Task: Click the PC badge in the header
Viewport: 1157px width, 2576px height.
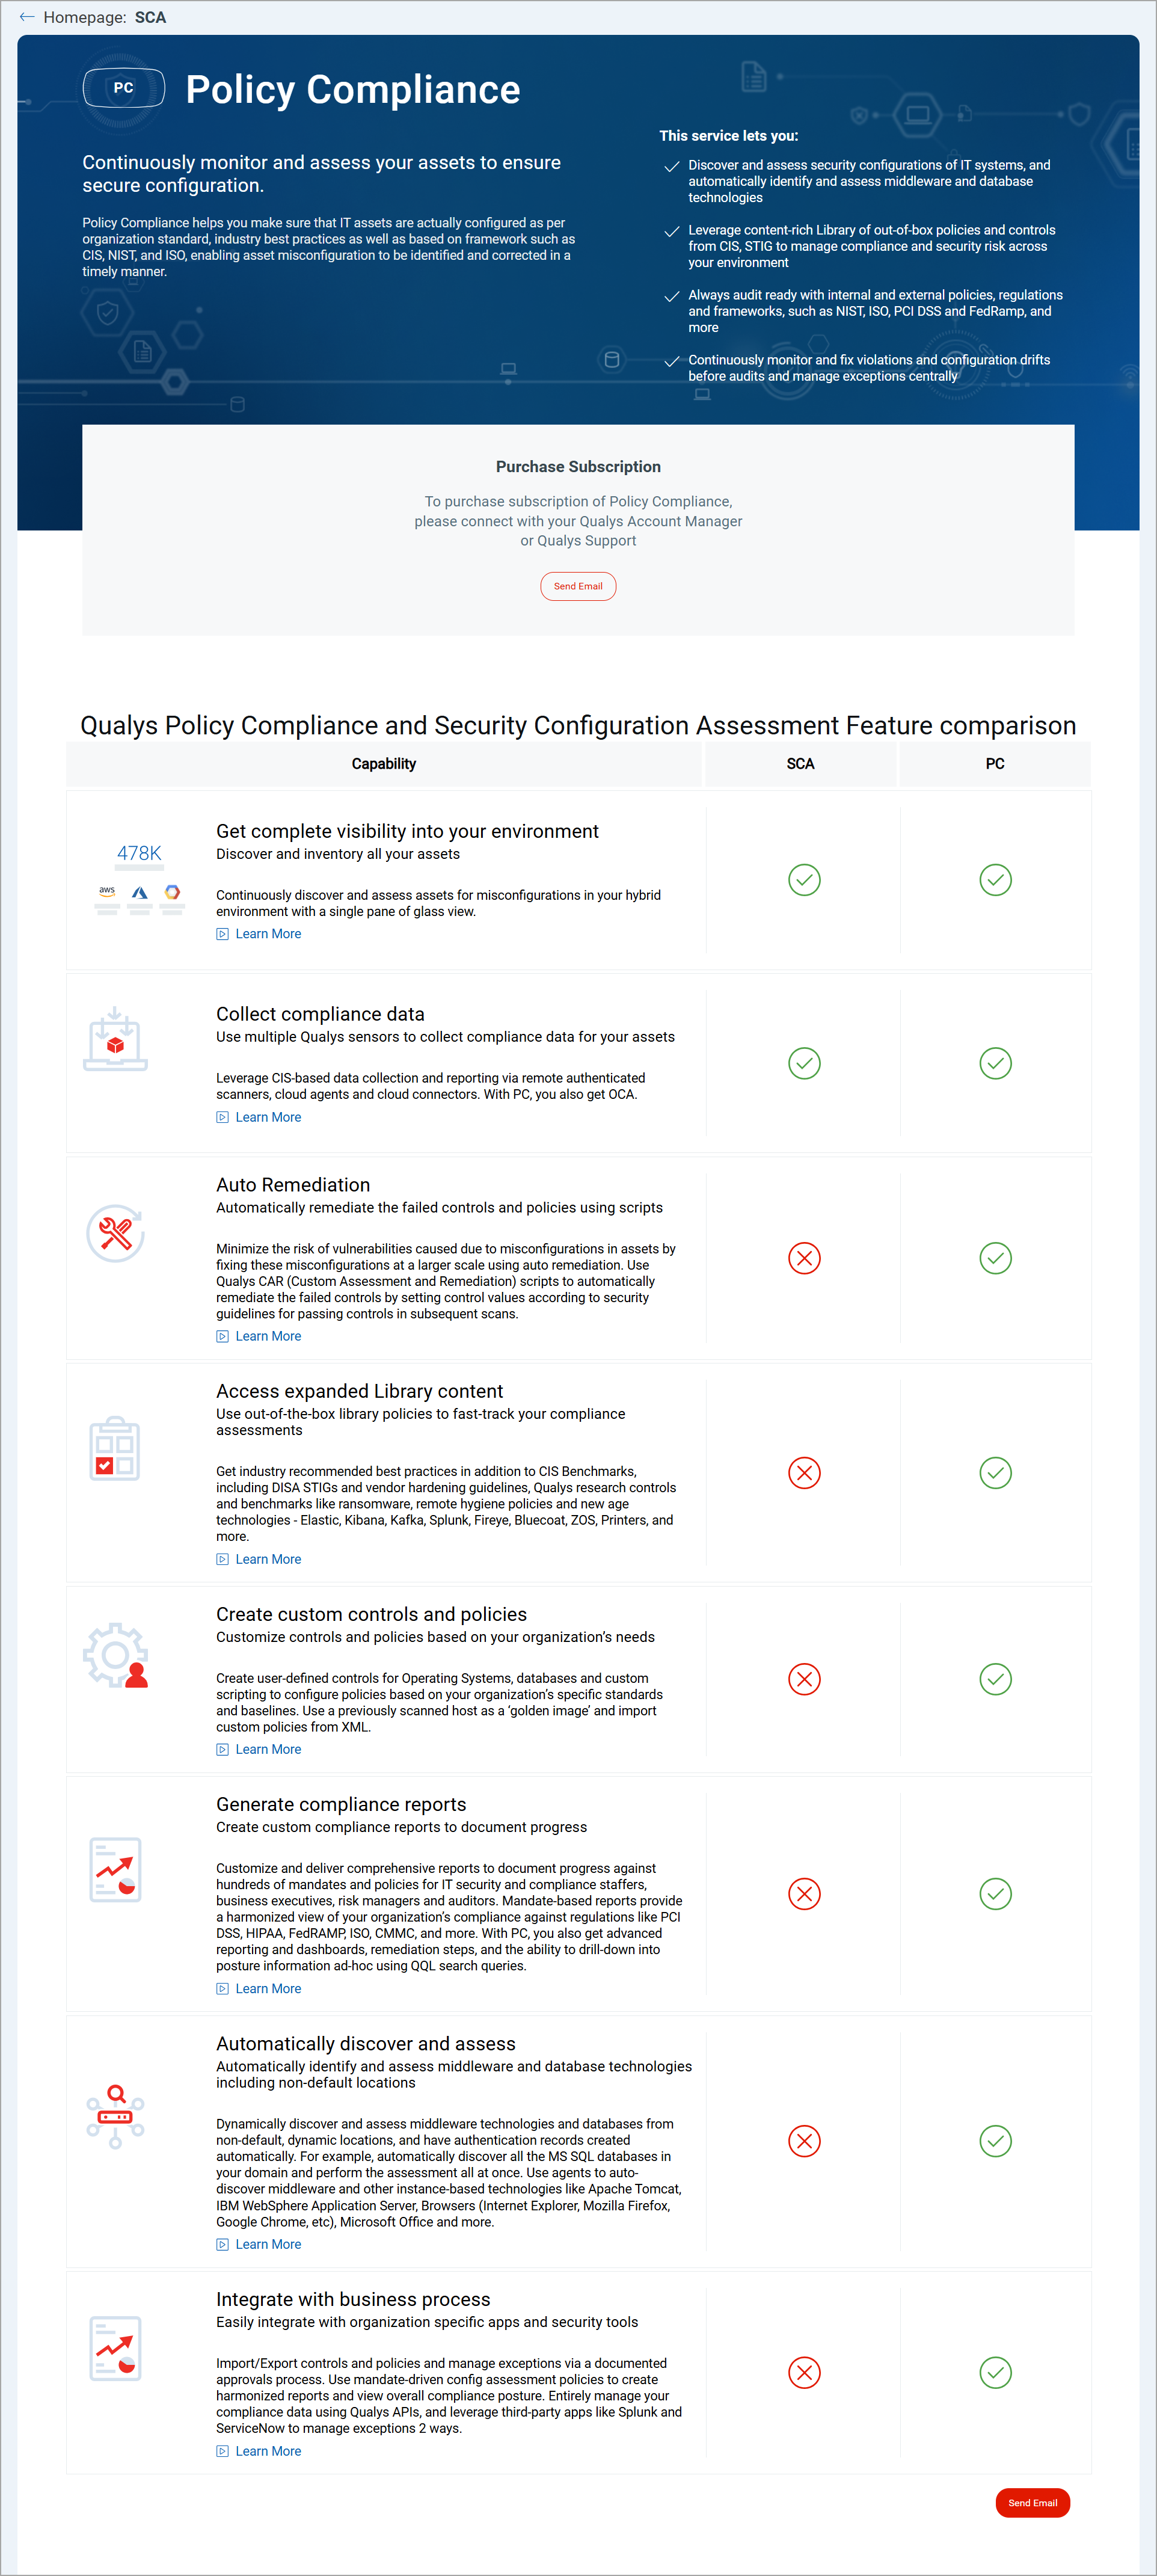Action: tap(124, 88)
